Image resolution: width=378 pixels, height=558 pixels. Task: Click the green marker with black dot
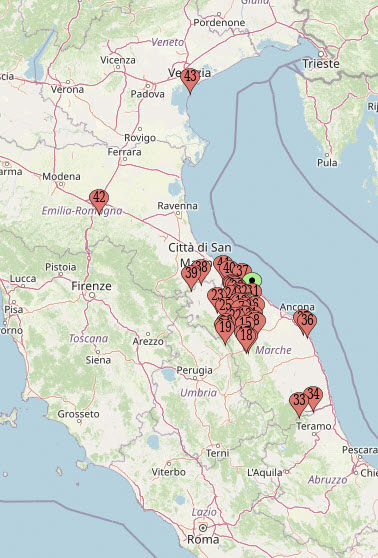(x=252, y=280)
